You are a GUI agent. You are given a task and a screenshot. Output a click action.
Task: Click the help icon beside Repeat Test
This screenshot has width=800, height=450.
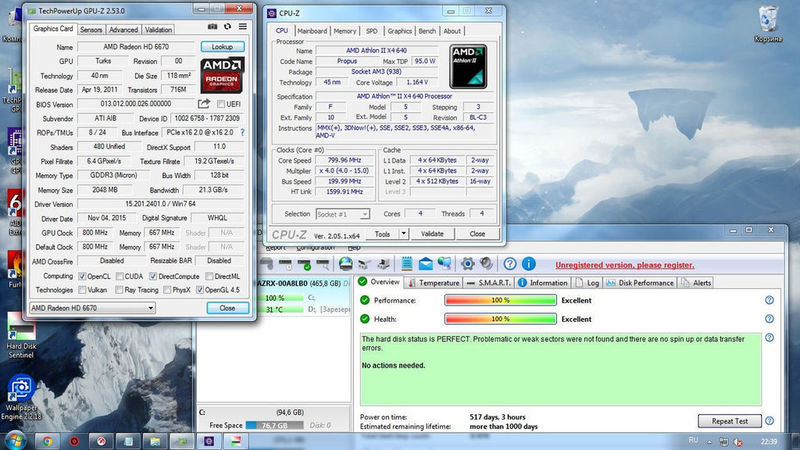click(769, 421)
